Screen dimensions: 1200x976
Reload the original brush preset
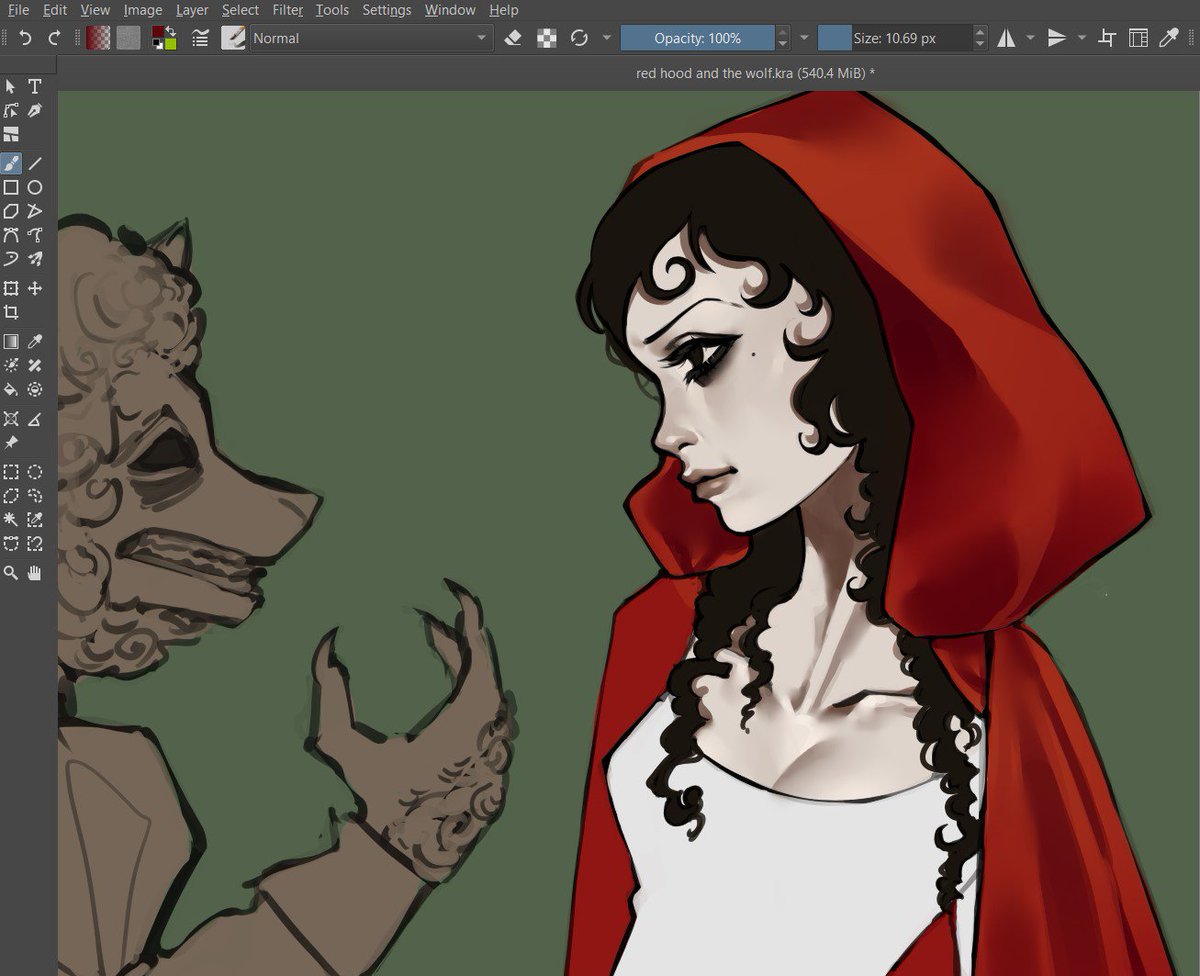tap(579, 38)
